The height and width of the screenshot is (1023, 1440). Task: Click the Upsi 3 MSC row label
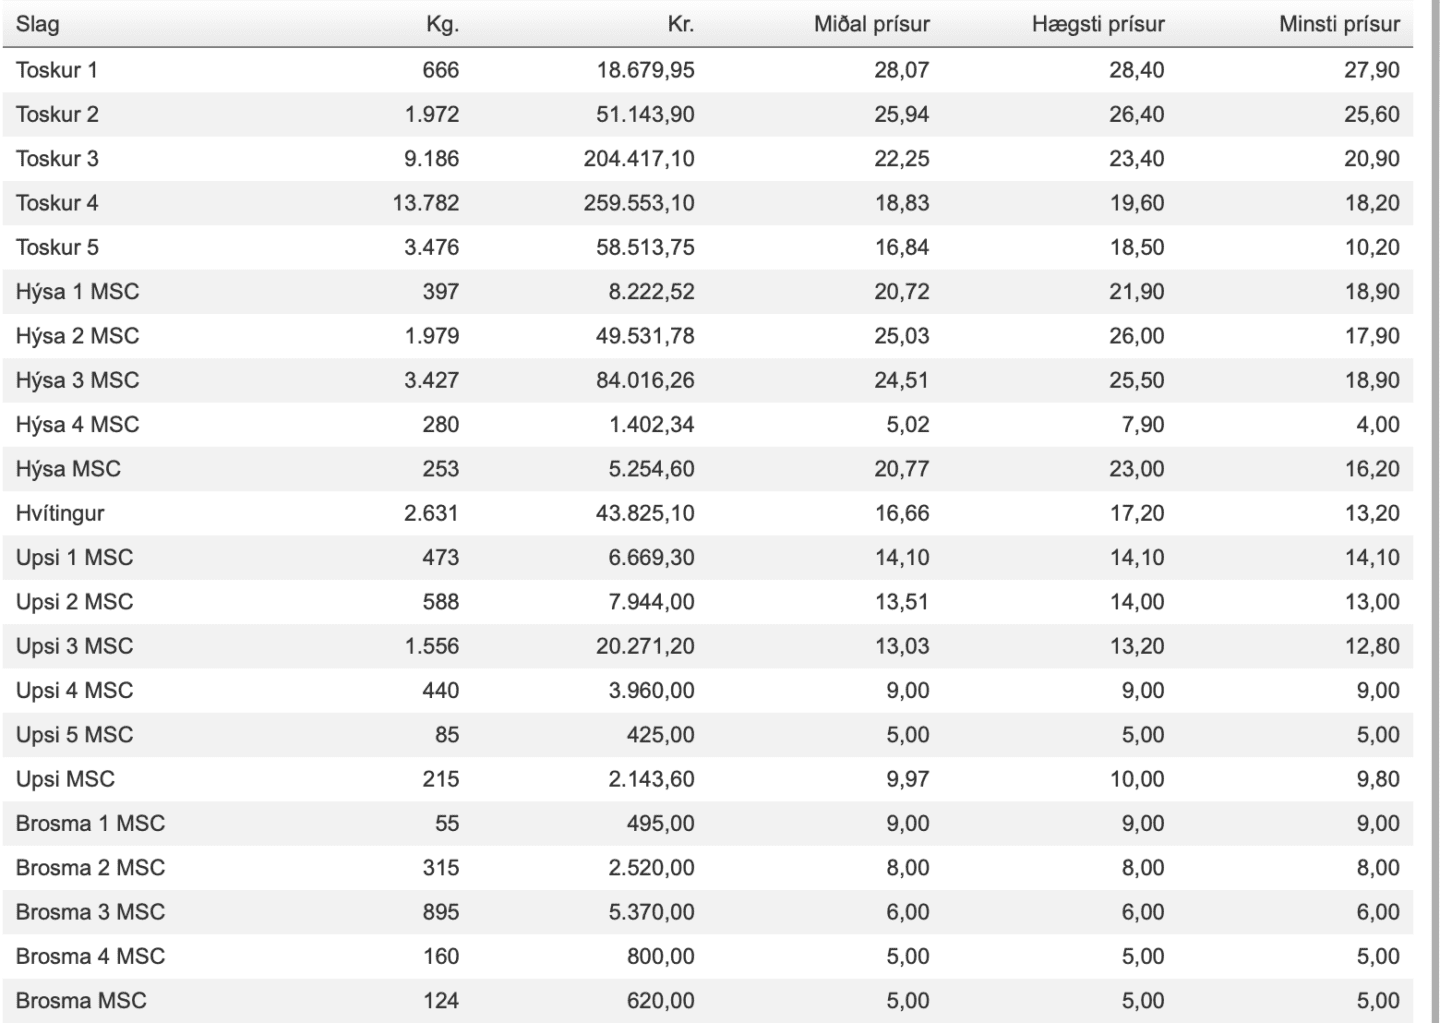click(x=74, y=646)
